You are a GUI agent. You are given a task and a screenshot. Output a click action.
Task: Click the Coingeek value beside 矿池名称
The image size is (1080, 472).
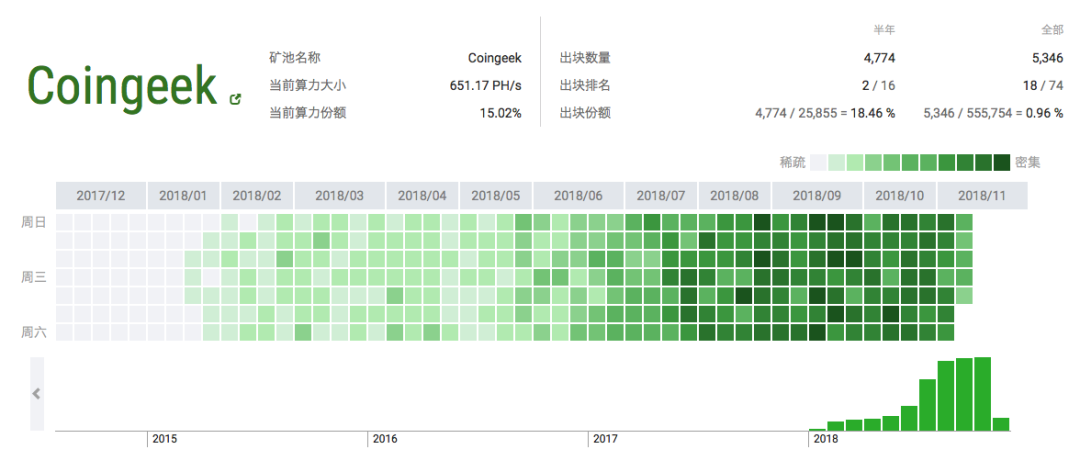point(495,59)
